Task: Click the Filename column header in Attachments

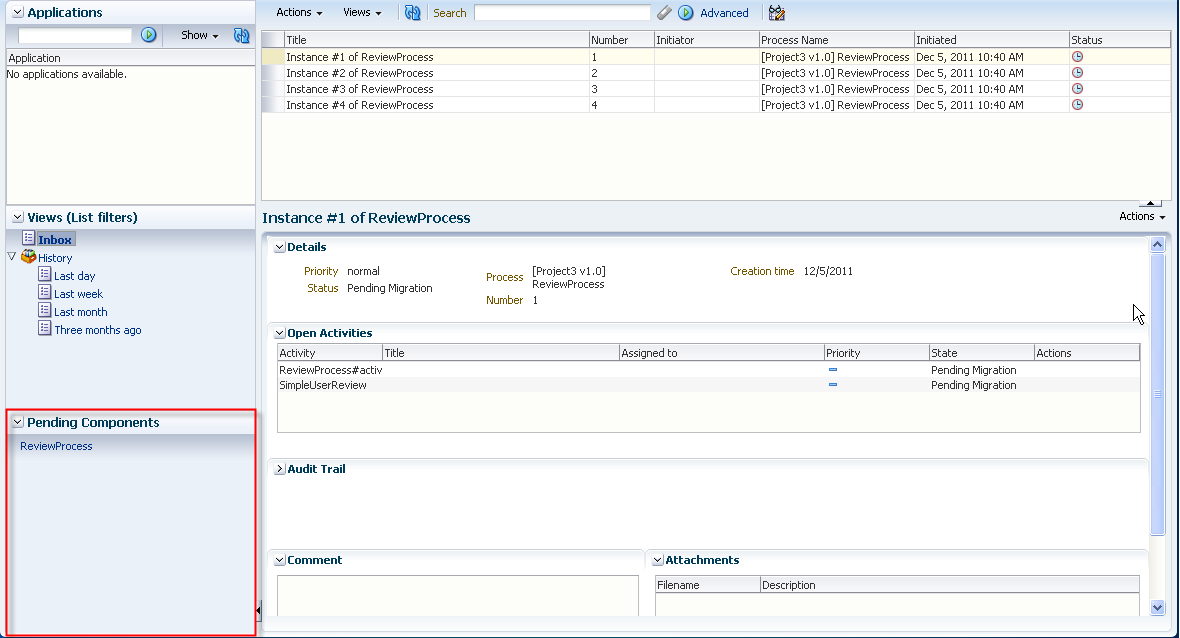Action: [x=707, y=585]
